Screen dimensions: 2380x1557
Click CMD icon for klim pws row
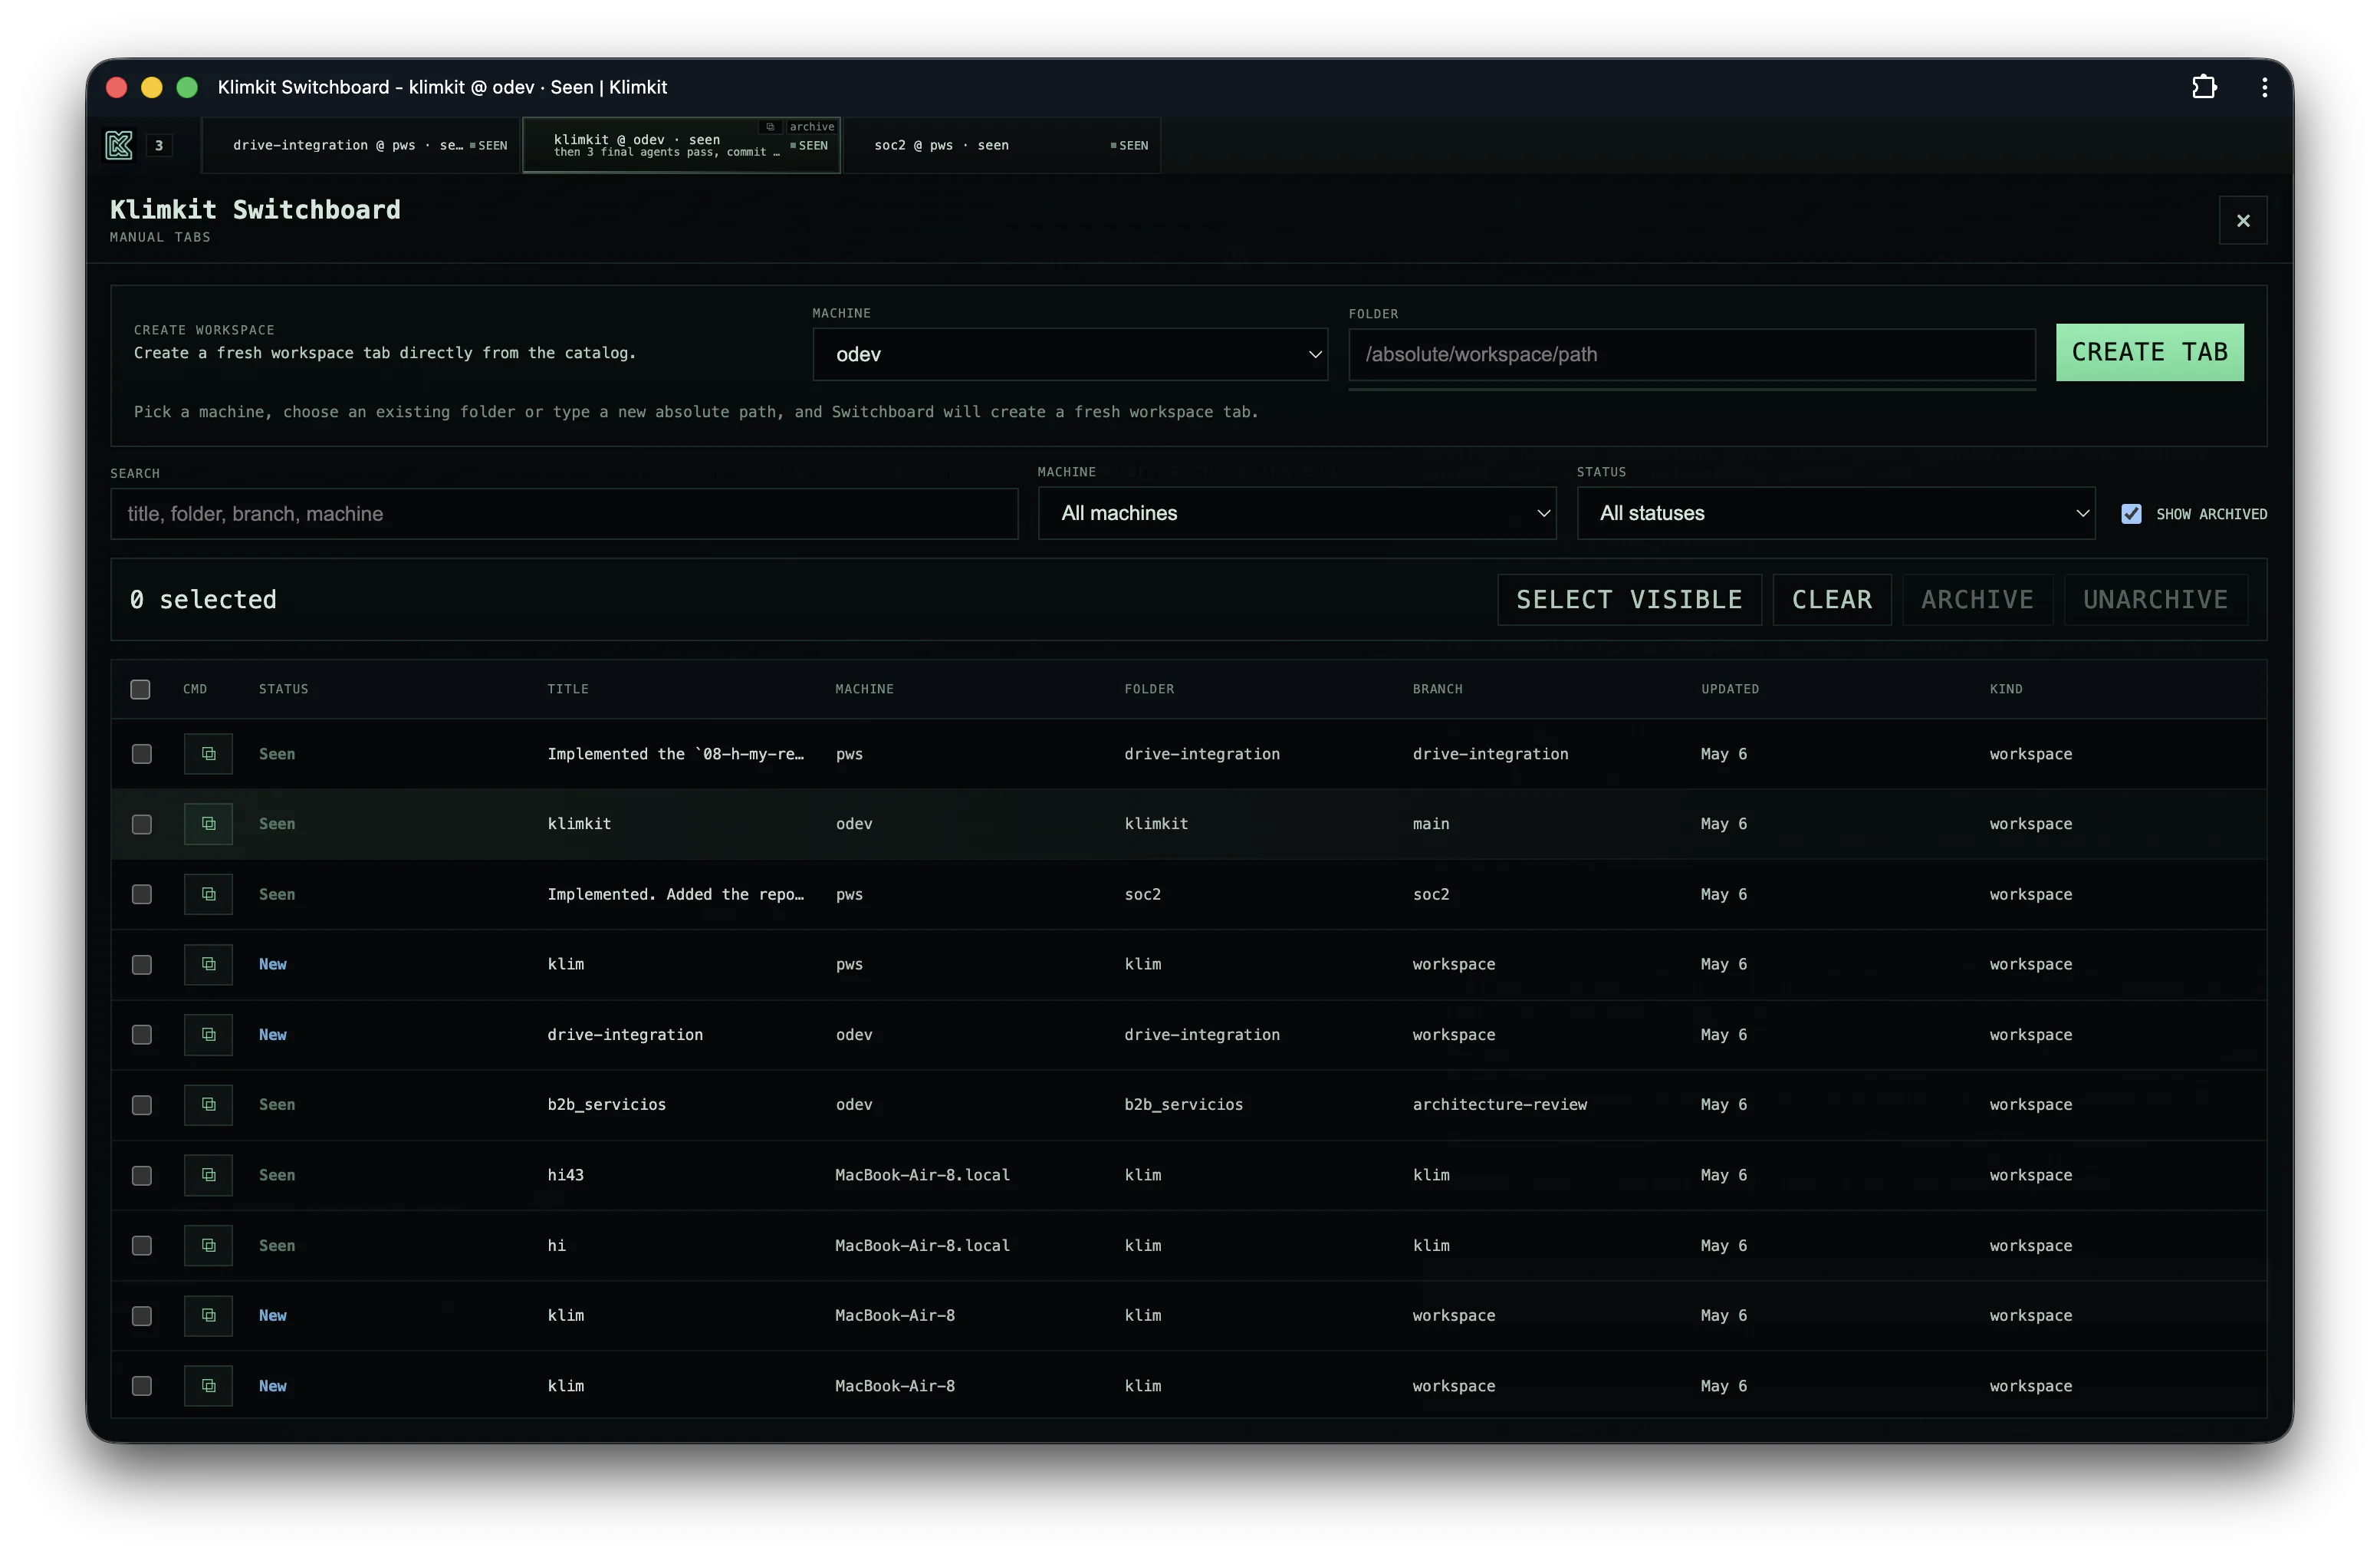coord(208,964)
